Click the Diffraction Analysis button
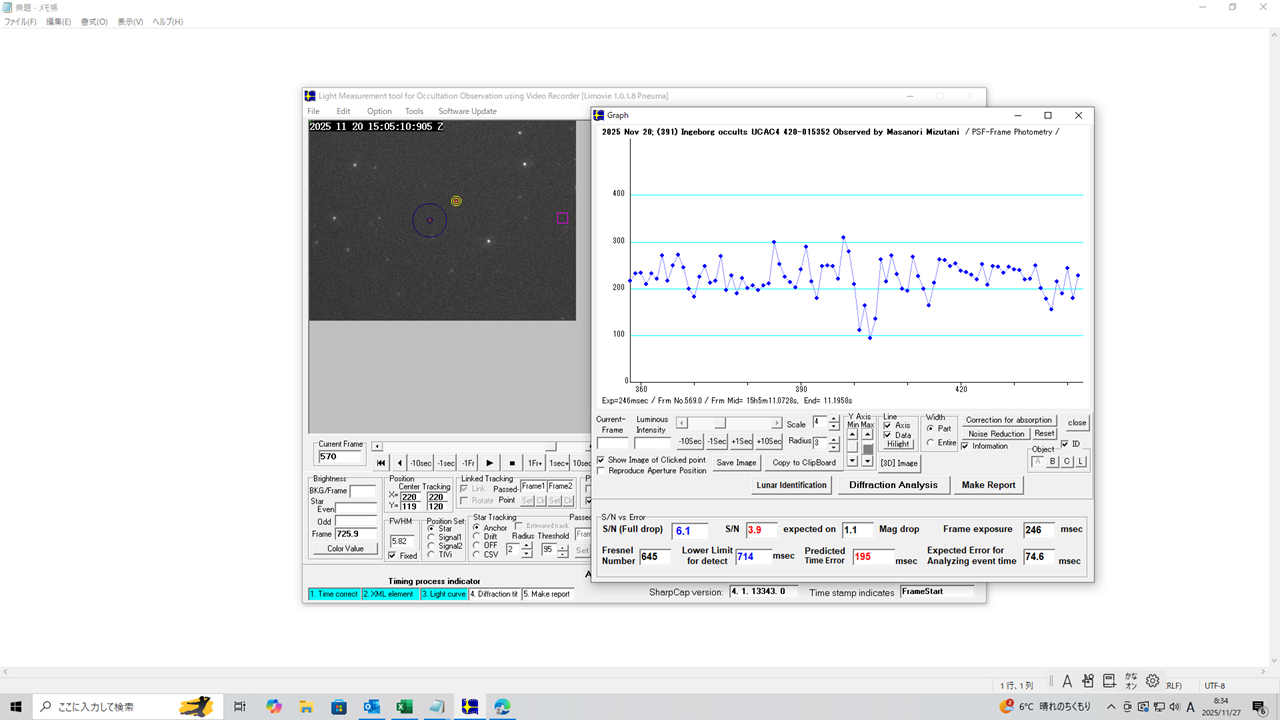The width and height of the screenshot is (1280, 720). tap(893, 485)
